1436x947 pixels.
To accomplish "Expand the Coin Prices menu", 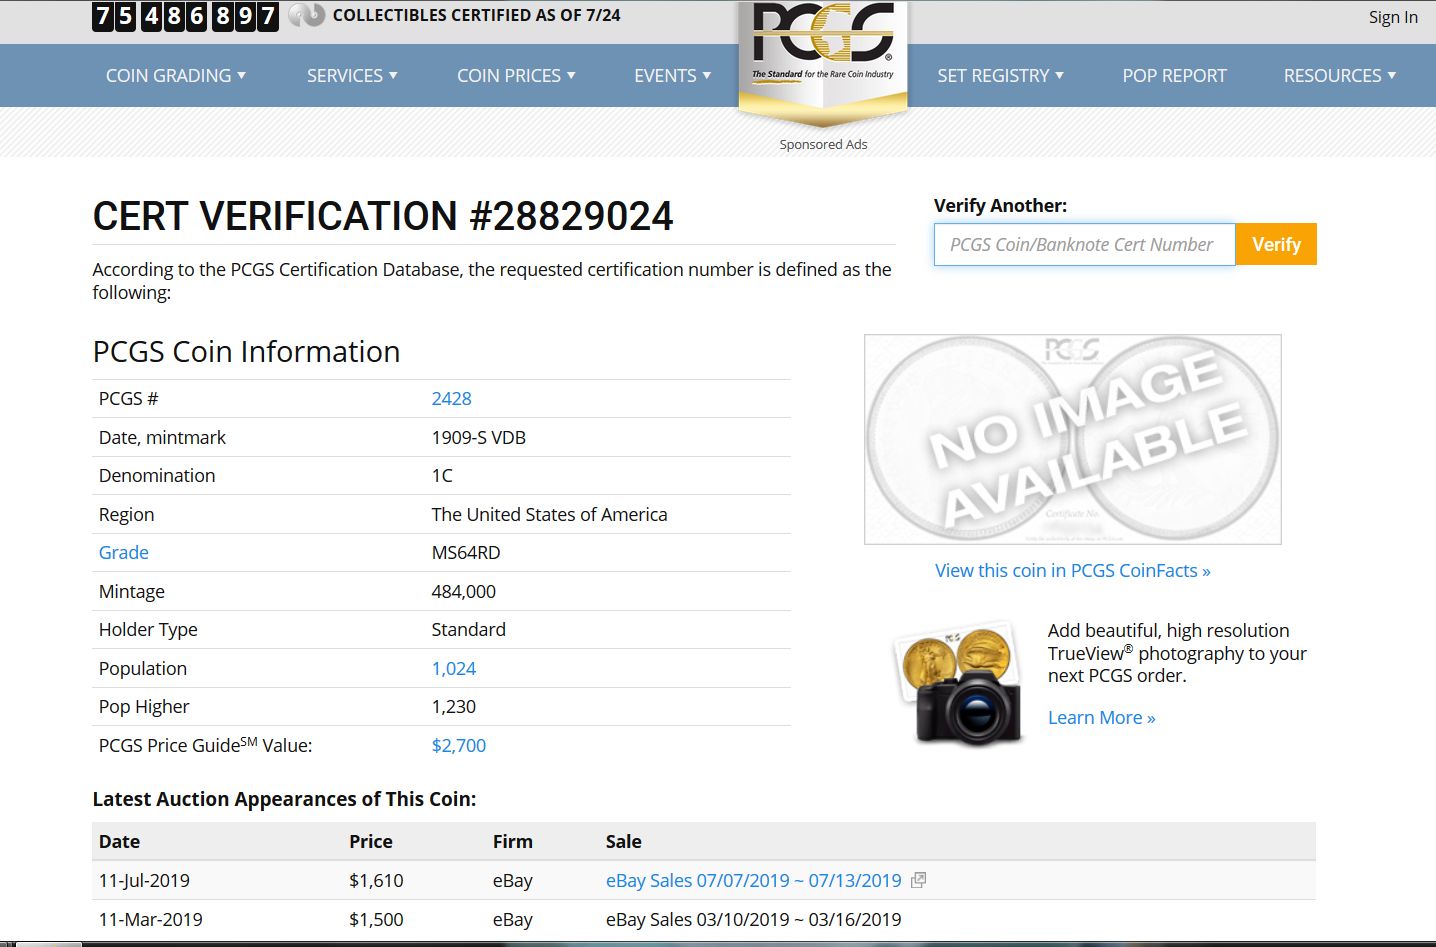I will [x=516, y=76].
